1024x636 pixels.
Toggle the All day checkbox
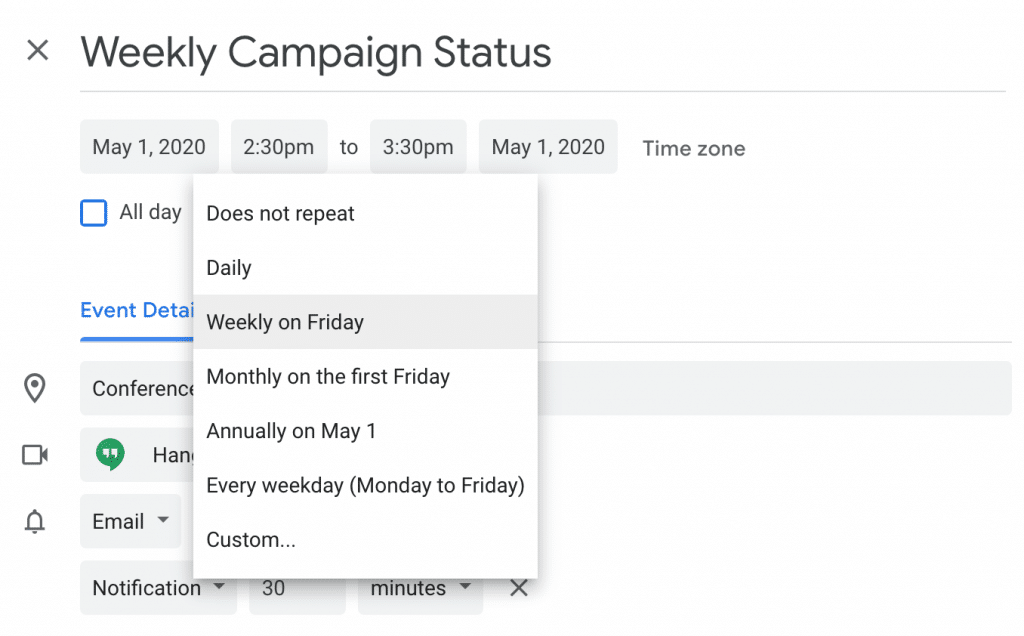pyautogui.click(x=94, y=213)
